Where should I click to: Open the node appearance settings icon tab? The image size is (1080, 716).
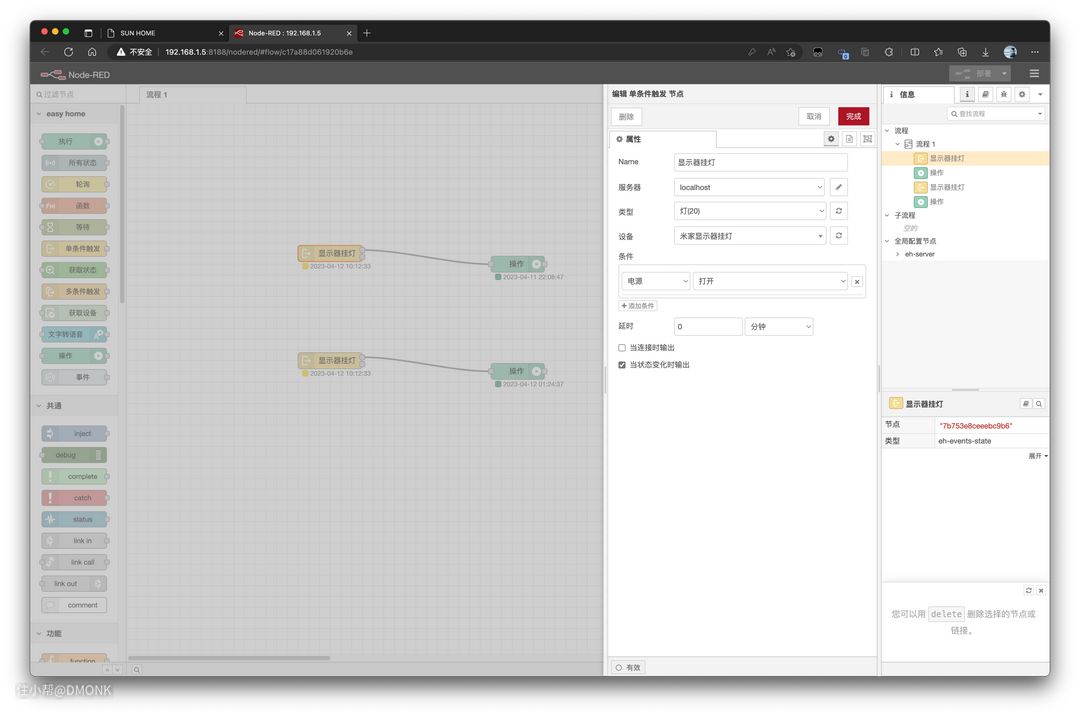[867, 139]
